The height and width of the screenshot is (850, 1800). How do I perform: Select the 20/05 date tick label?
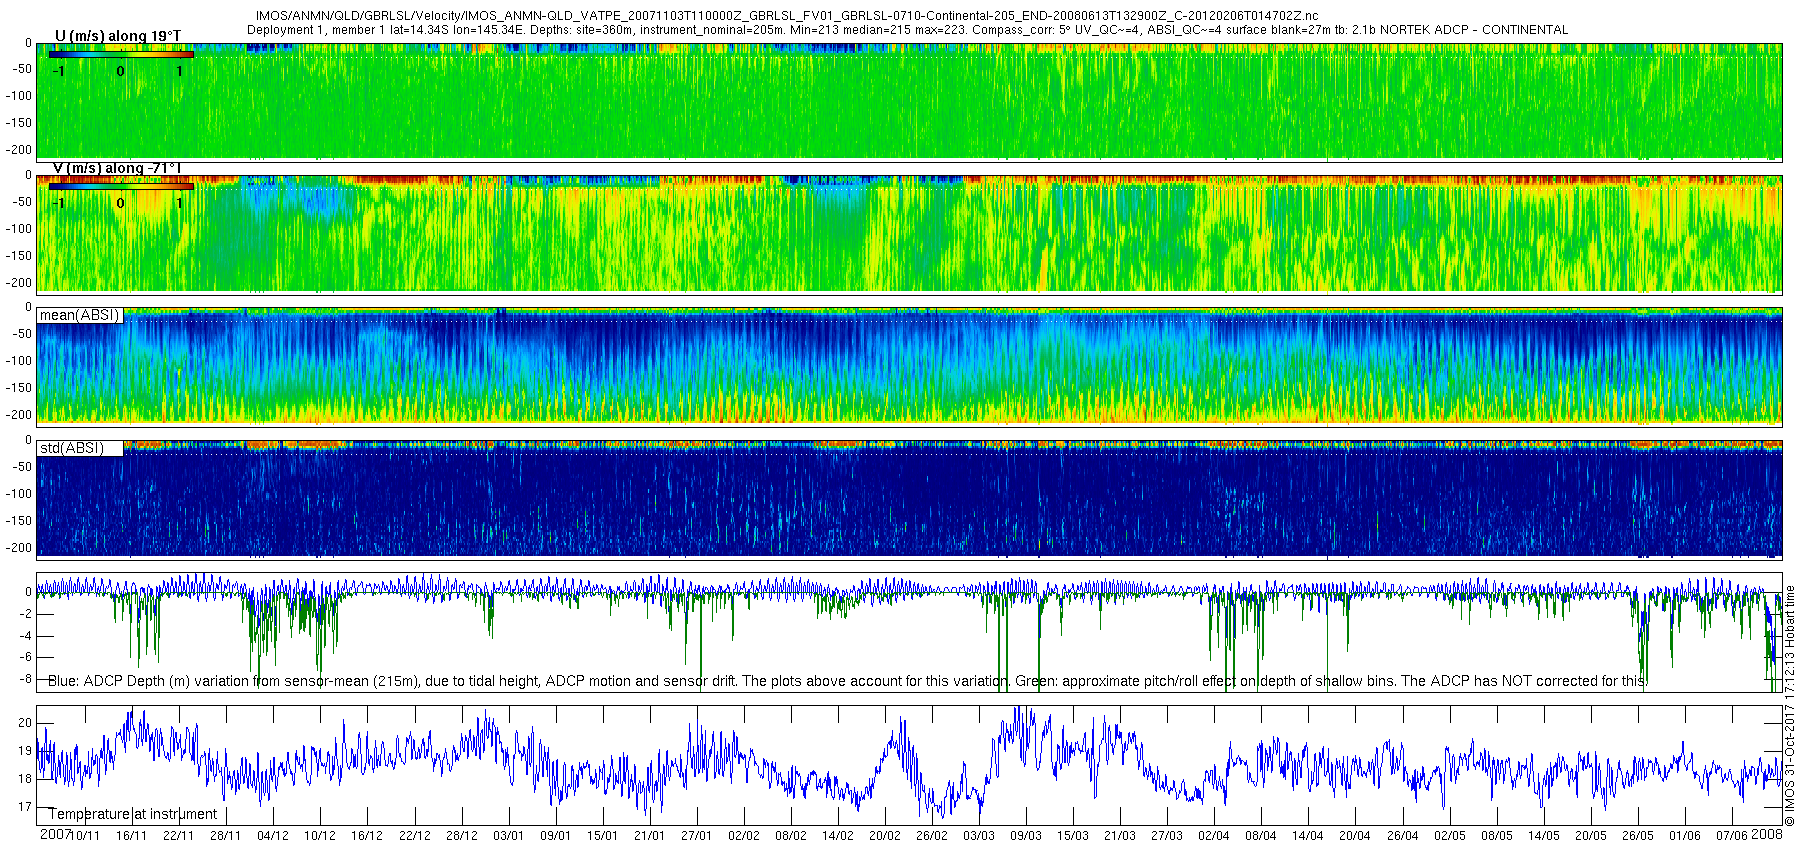1591,836
